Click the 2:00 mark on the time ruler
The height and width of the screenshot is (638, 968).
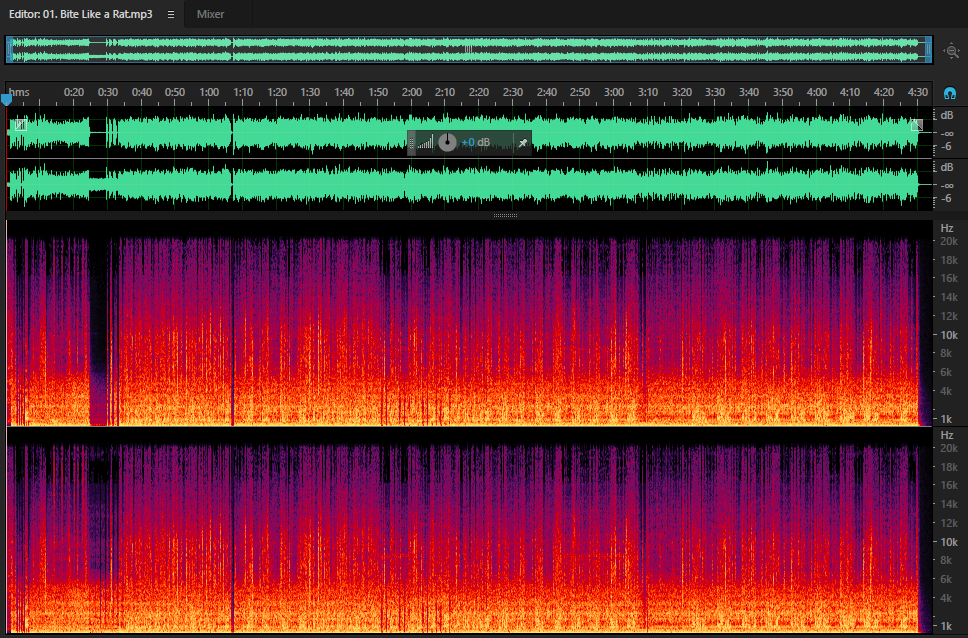(411, 92)
